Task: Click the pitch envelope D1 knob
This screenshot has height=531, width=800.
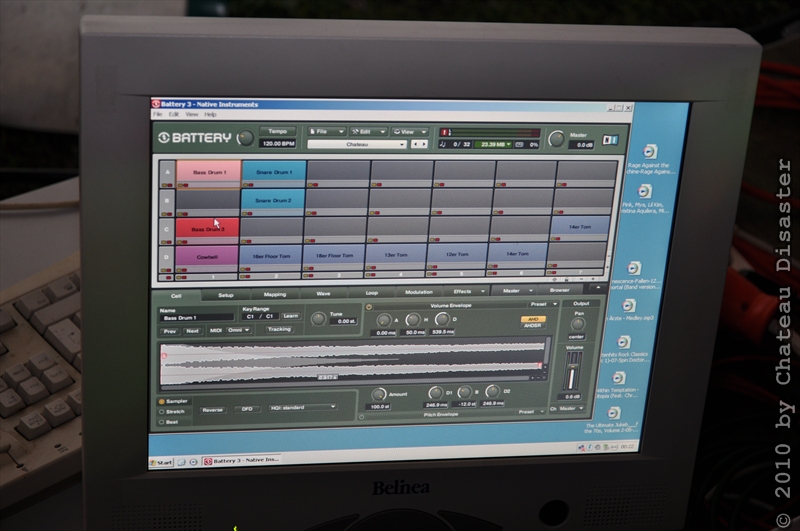Action: (x=435, y=392)
